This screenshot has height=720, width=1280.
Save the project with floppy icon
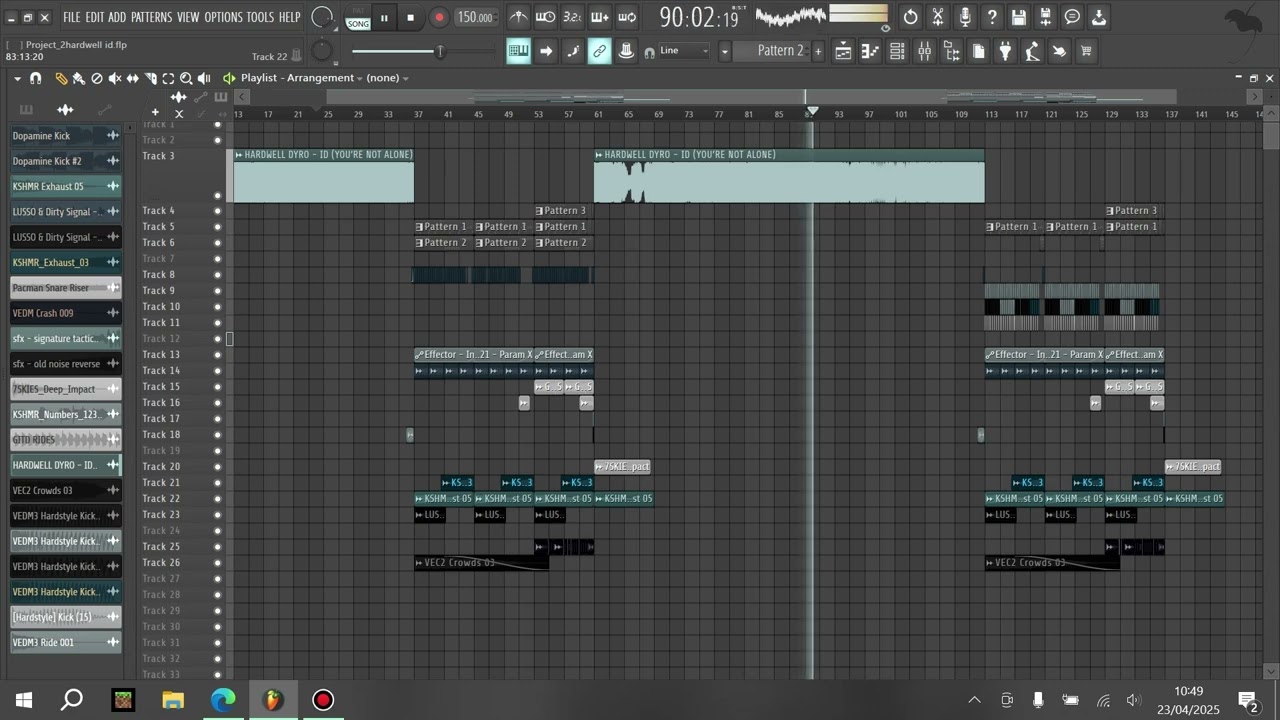tap(1018, 17)
